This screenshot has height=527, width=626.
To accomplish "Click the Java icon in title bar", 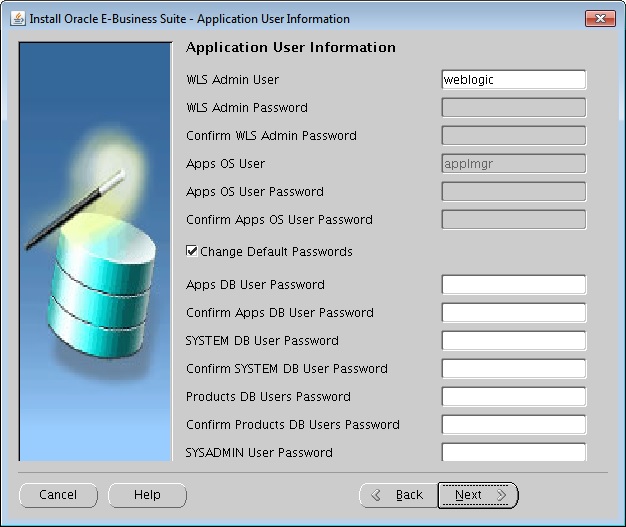I will pyautogui.click(x=18, y=19).
